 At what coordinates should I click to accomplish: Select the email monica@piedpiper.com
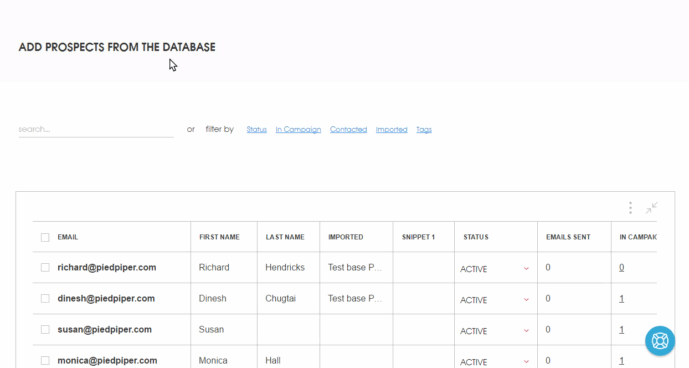click(x=107, y=361)
